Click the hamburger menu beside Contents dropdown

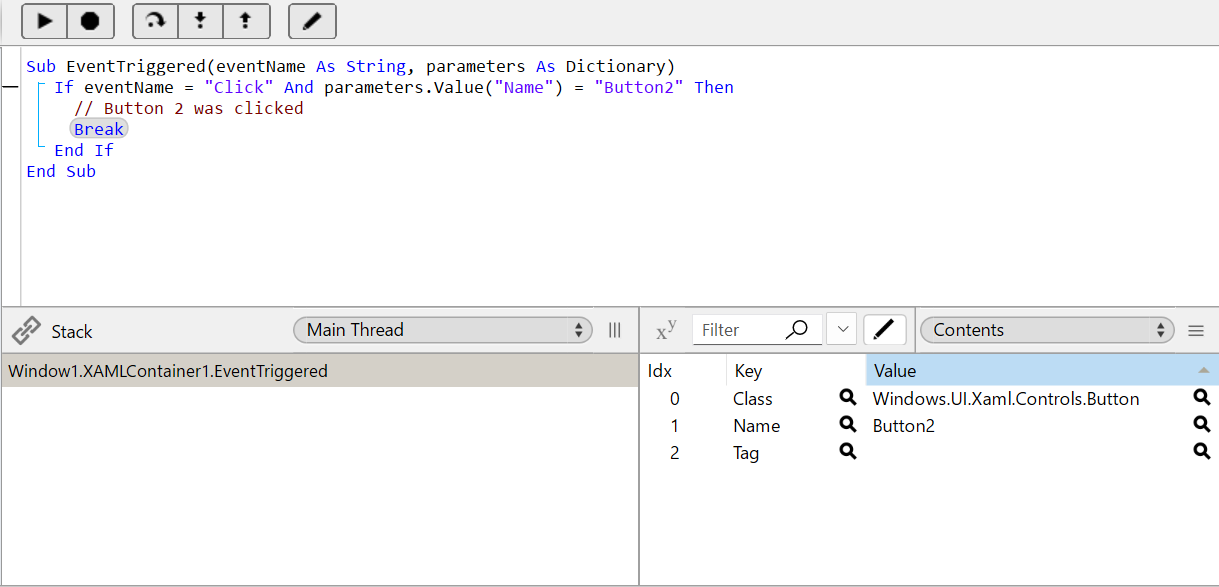(x=1196, y=330)
